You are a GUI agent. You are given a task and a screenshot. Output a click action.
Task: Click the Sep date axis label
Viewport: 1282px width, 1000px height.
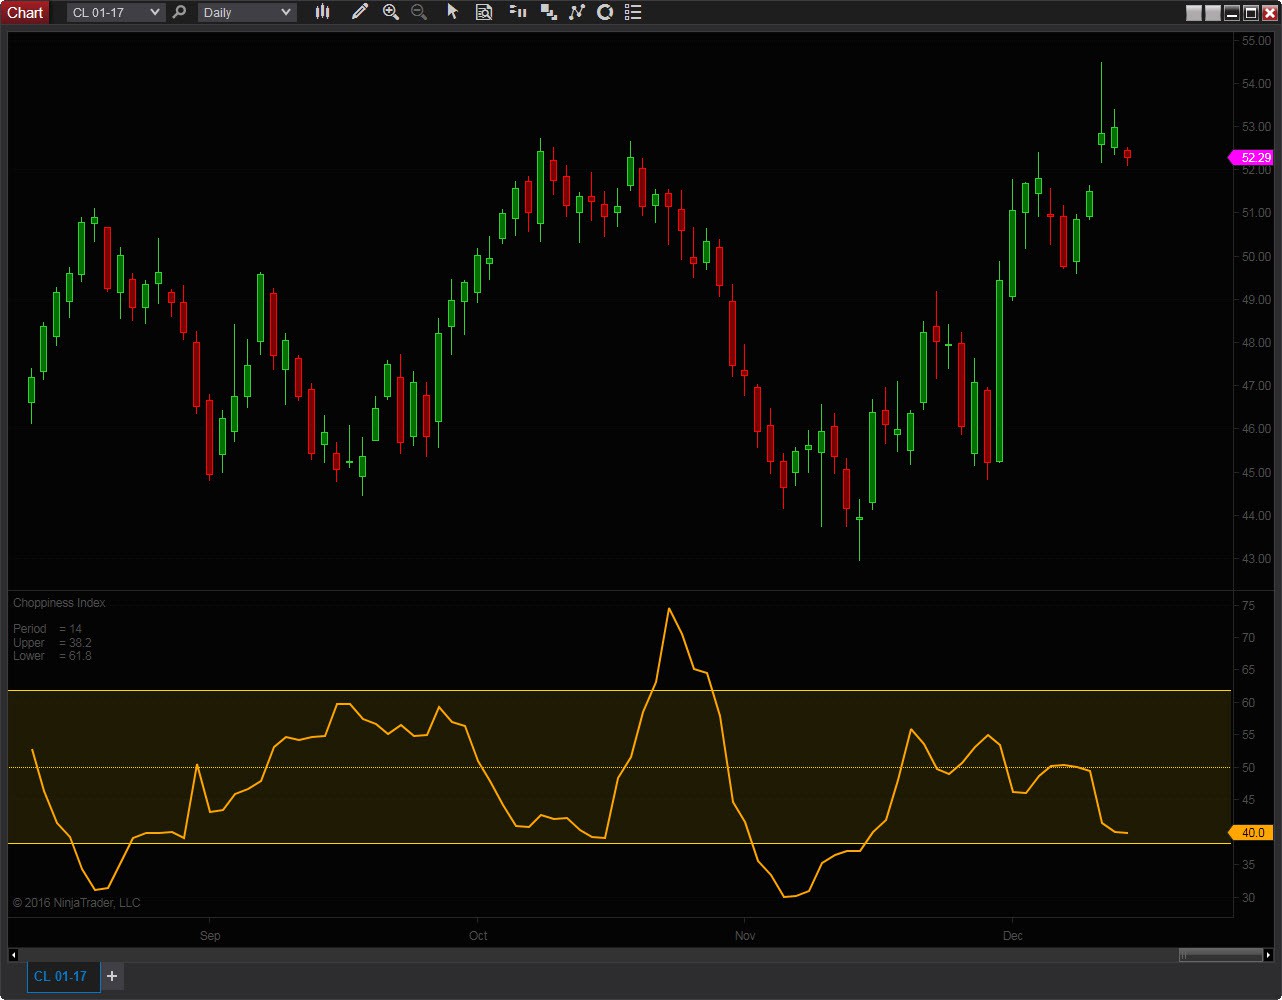click(x=210, y=936)
